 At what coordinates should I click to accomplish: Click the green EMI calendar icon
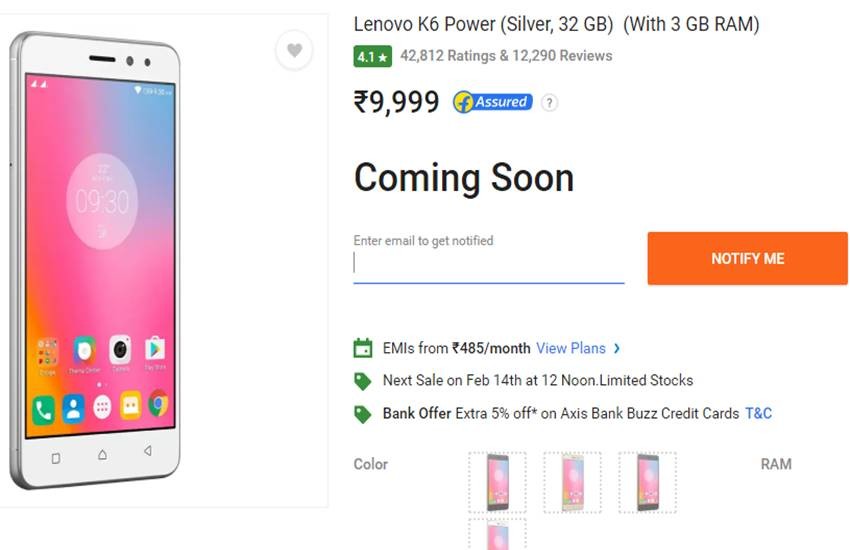tap(363, 348)
